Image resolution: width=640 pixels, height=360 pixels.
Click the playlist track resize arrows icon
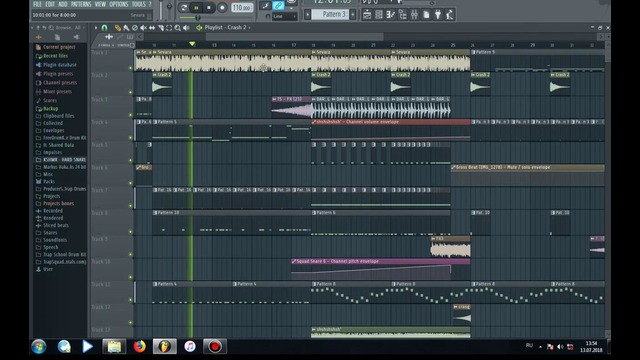(109, 37)
